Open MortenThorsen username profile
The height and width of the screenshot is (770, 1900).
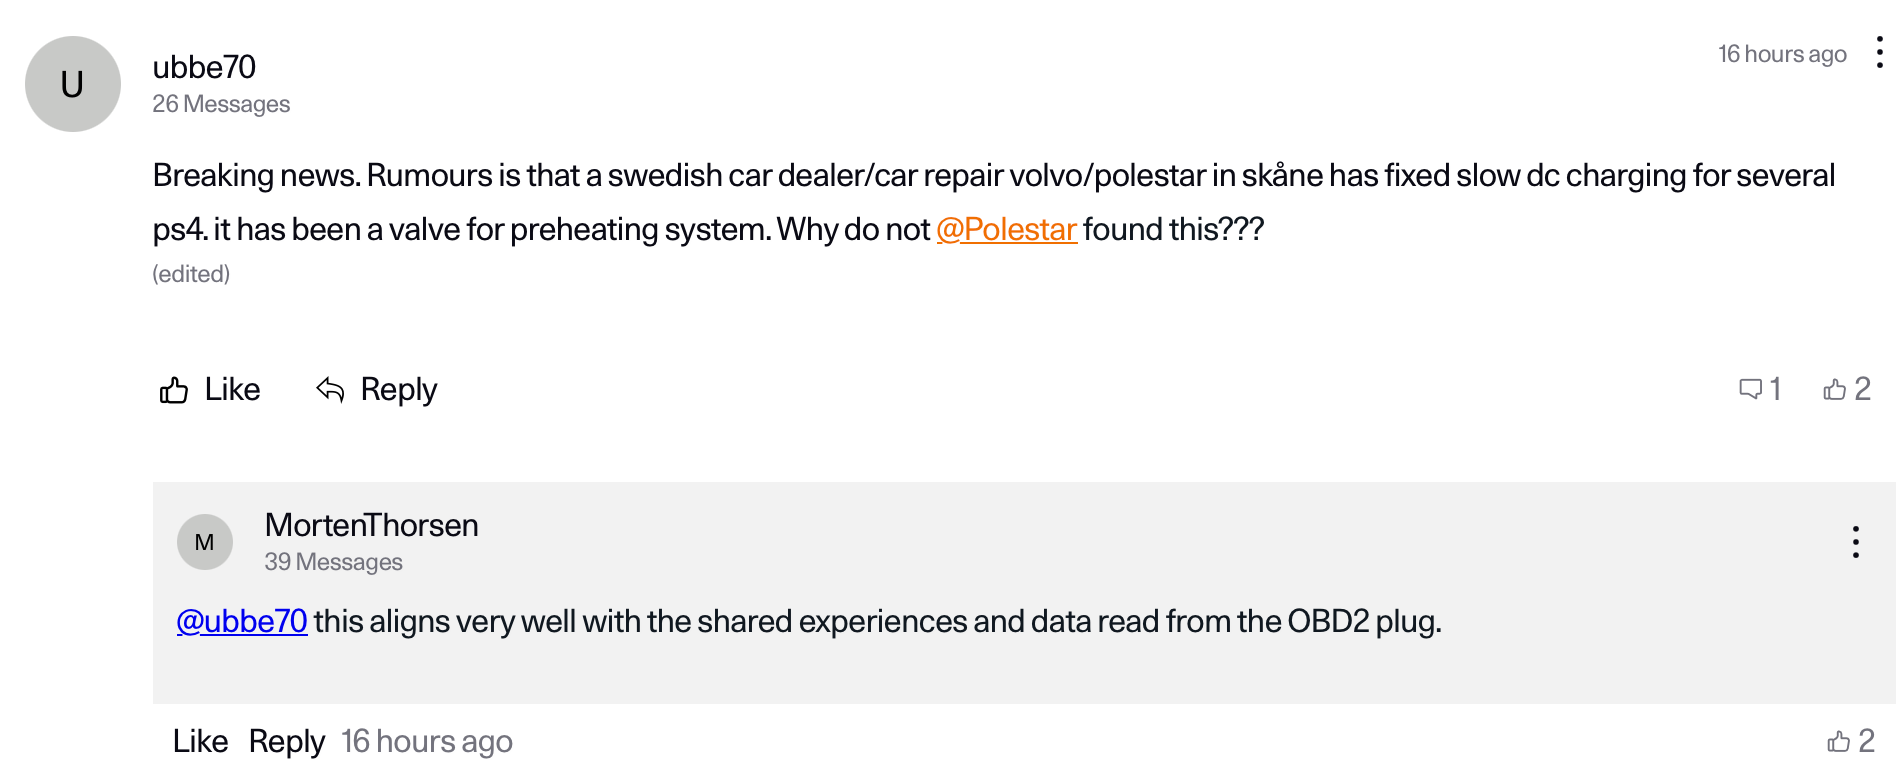371,525
